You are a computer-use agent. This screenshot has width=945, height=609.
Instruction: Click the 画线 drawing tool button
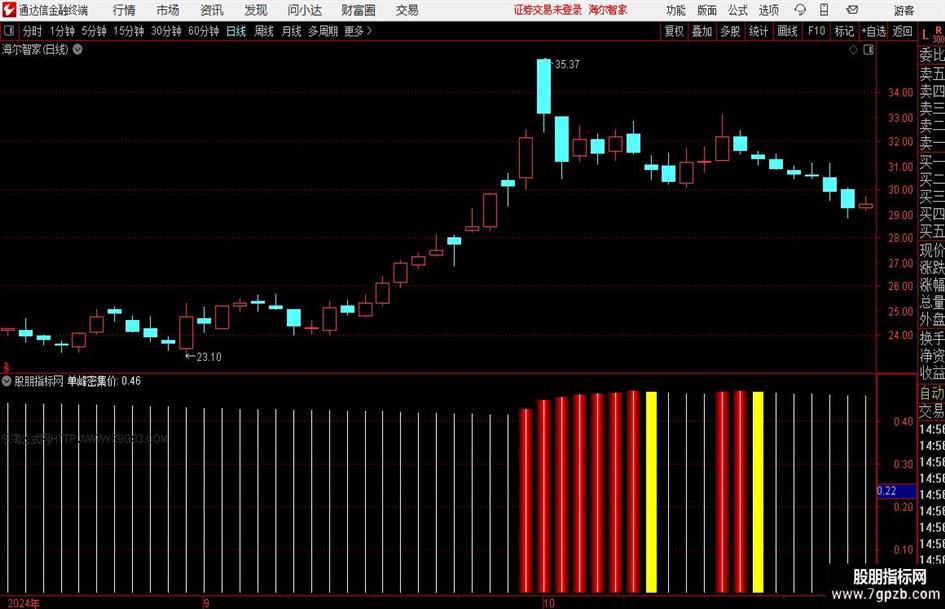pos(787,31)
